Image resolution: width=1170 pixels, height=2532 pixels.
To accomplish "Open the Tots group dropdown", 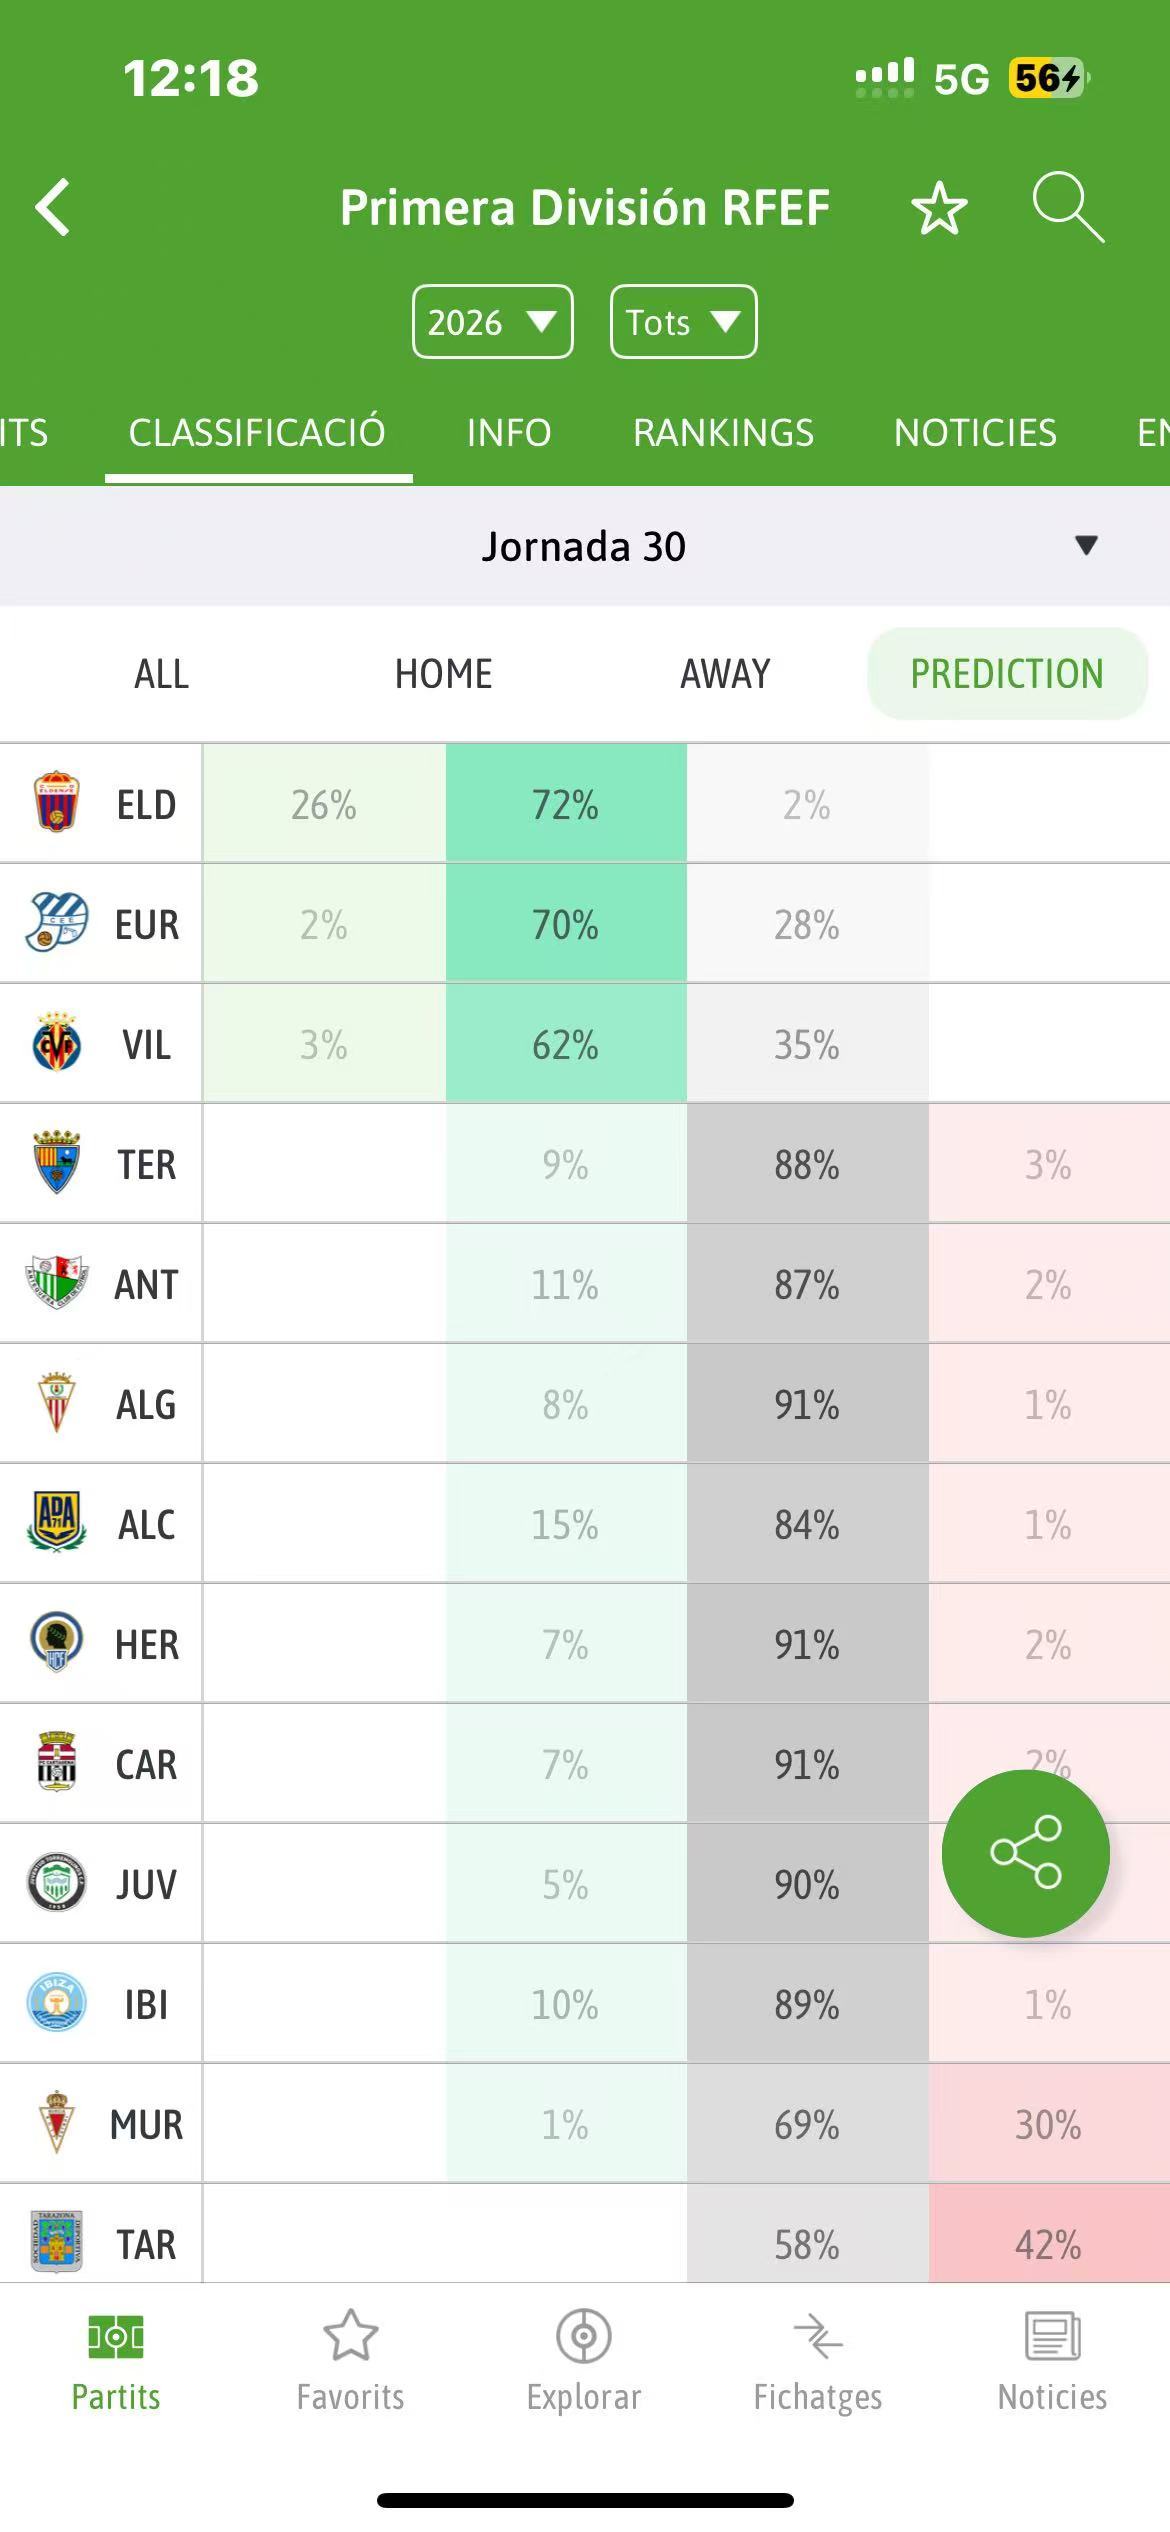I will [x=683, y=322].
